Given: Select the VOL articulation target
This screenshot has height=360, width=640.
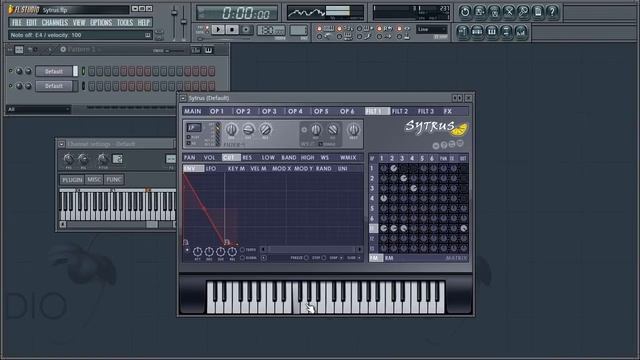Looking at the screenshot, I should coord(209,158).
